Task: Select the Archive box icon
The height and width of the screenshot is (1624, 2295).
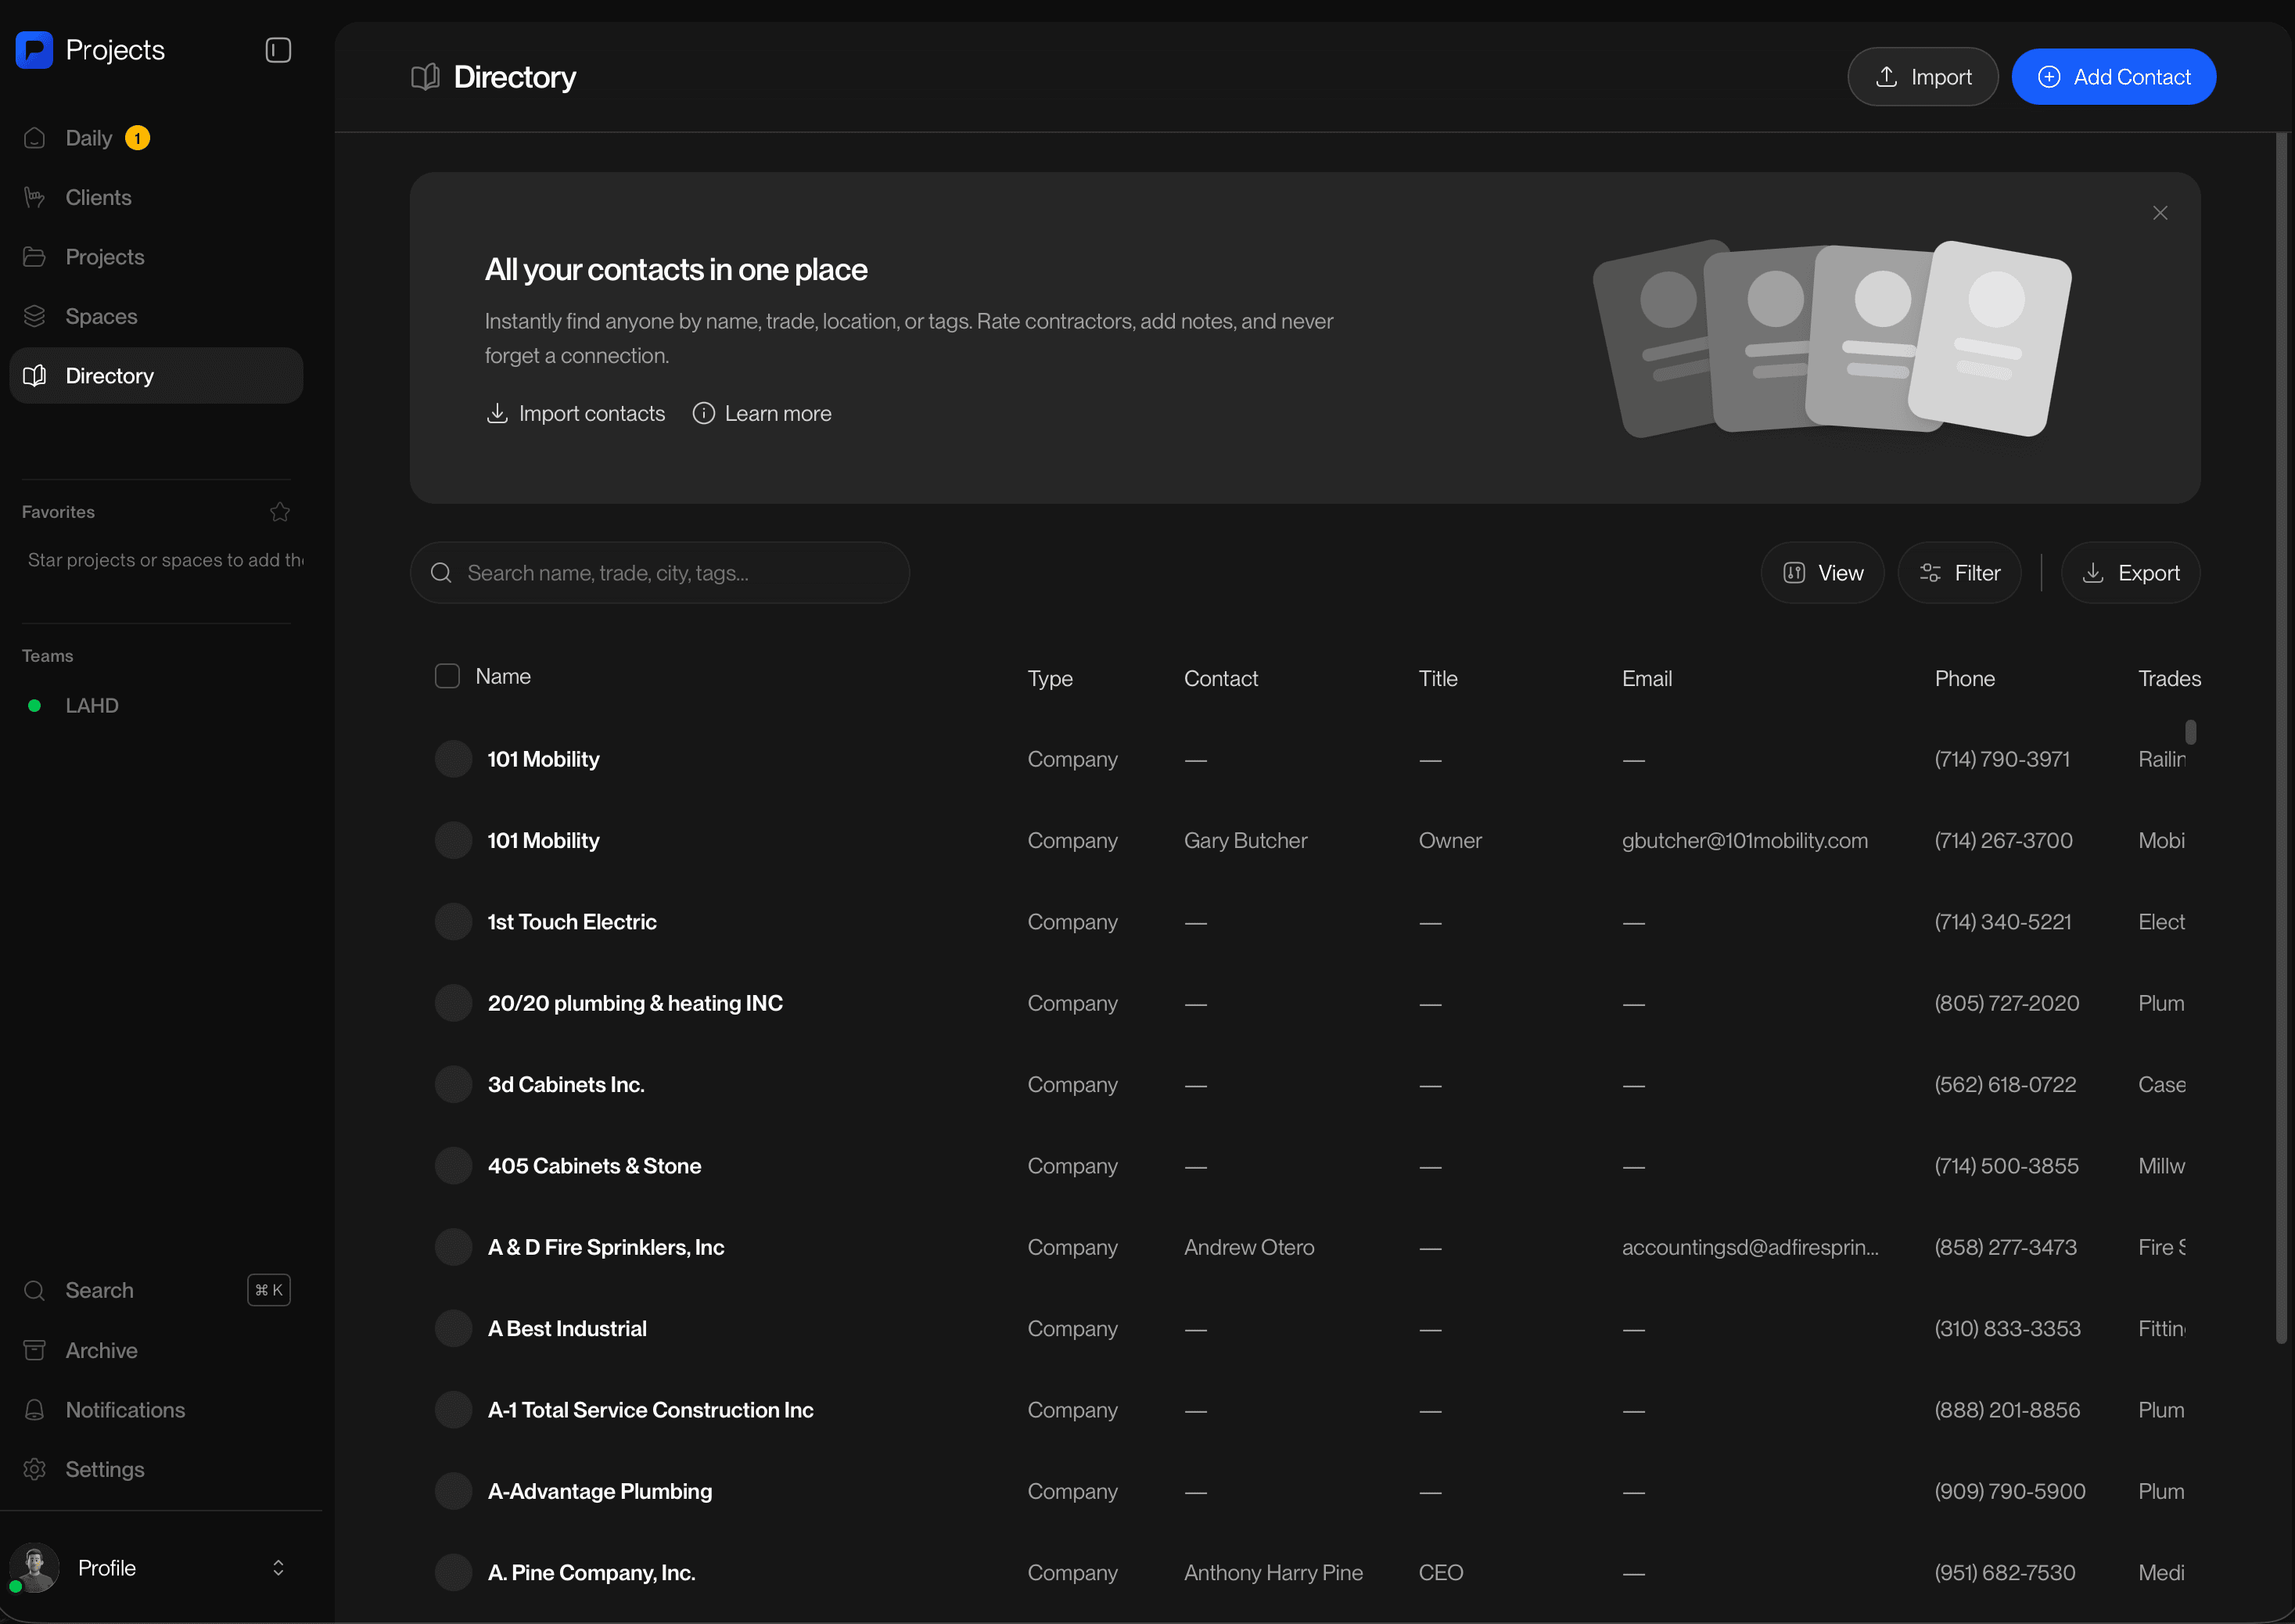Action: click(35, 1350)
